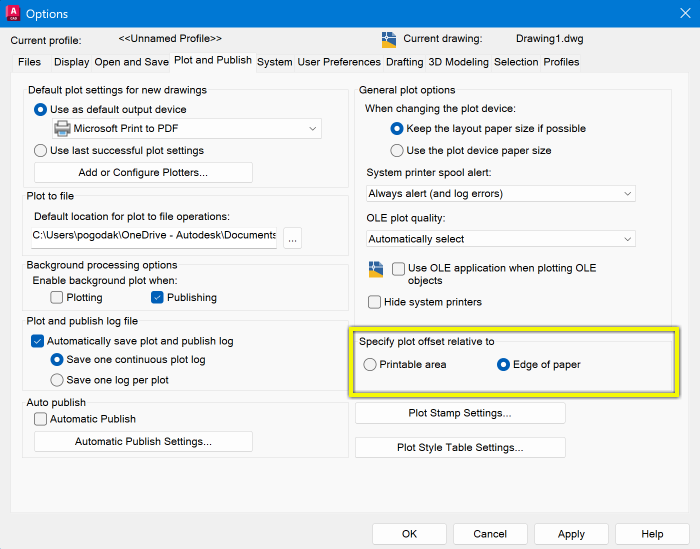Open Automatic Publish Settings
The height and width of the screenshot is (549, 700).
[x=143, y=441]
